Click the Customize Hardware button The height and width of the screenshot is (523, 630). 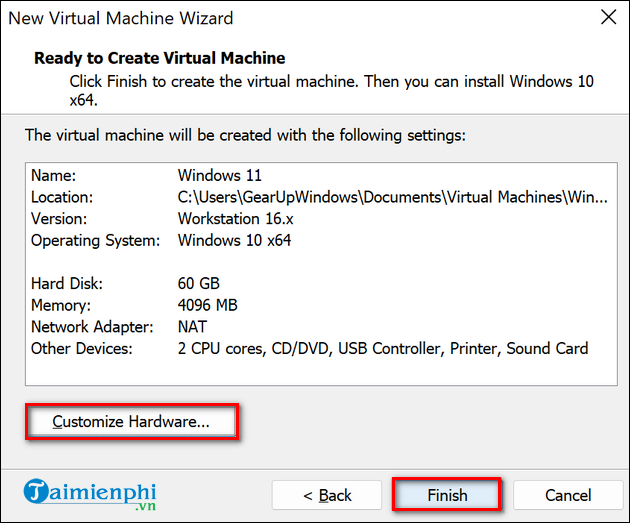click(132, 421)
